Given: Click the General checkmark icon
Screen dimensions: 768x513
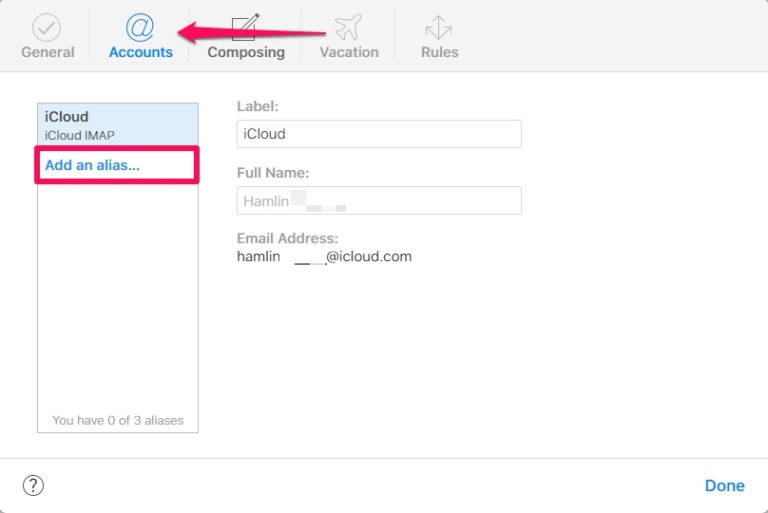Looking at the screenshot, I should click(x=47, y=28).
